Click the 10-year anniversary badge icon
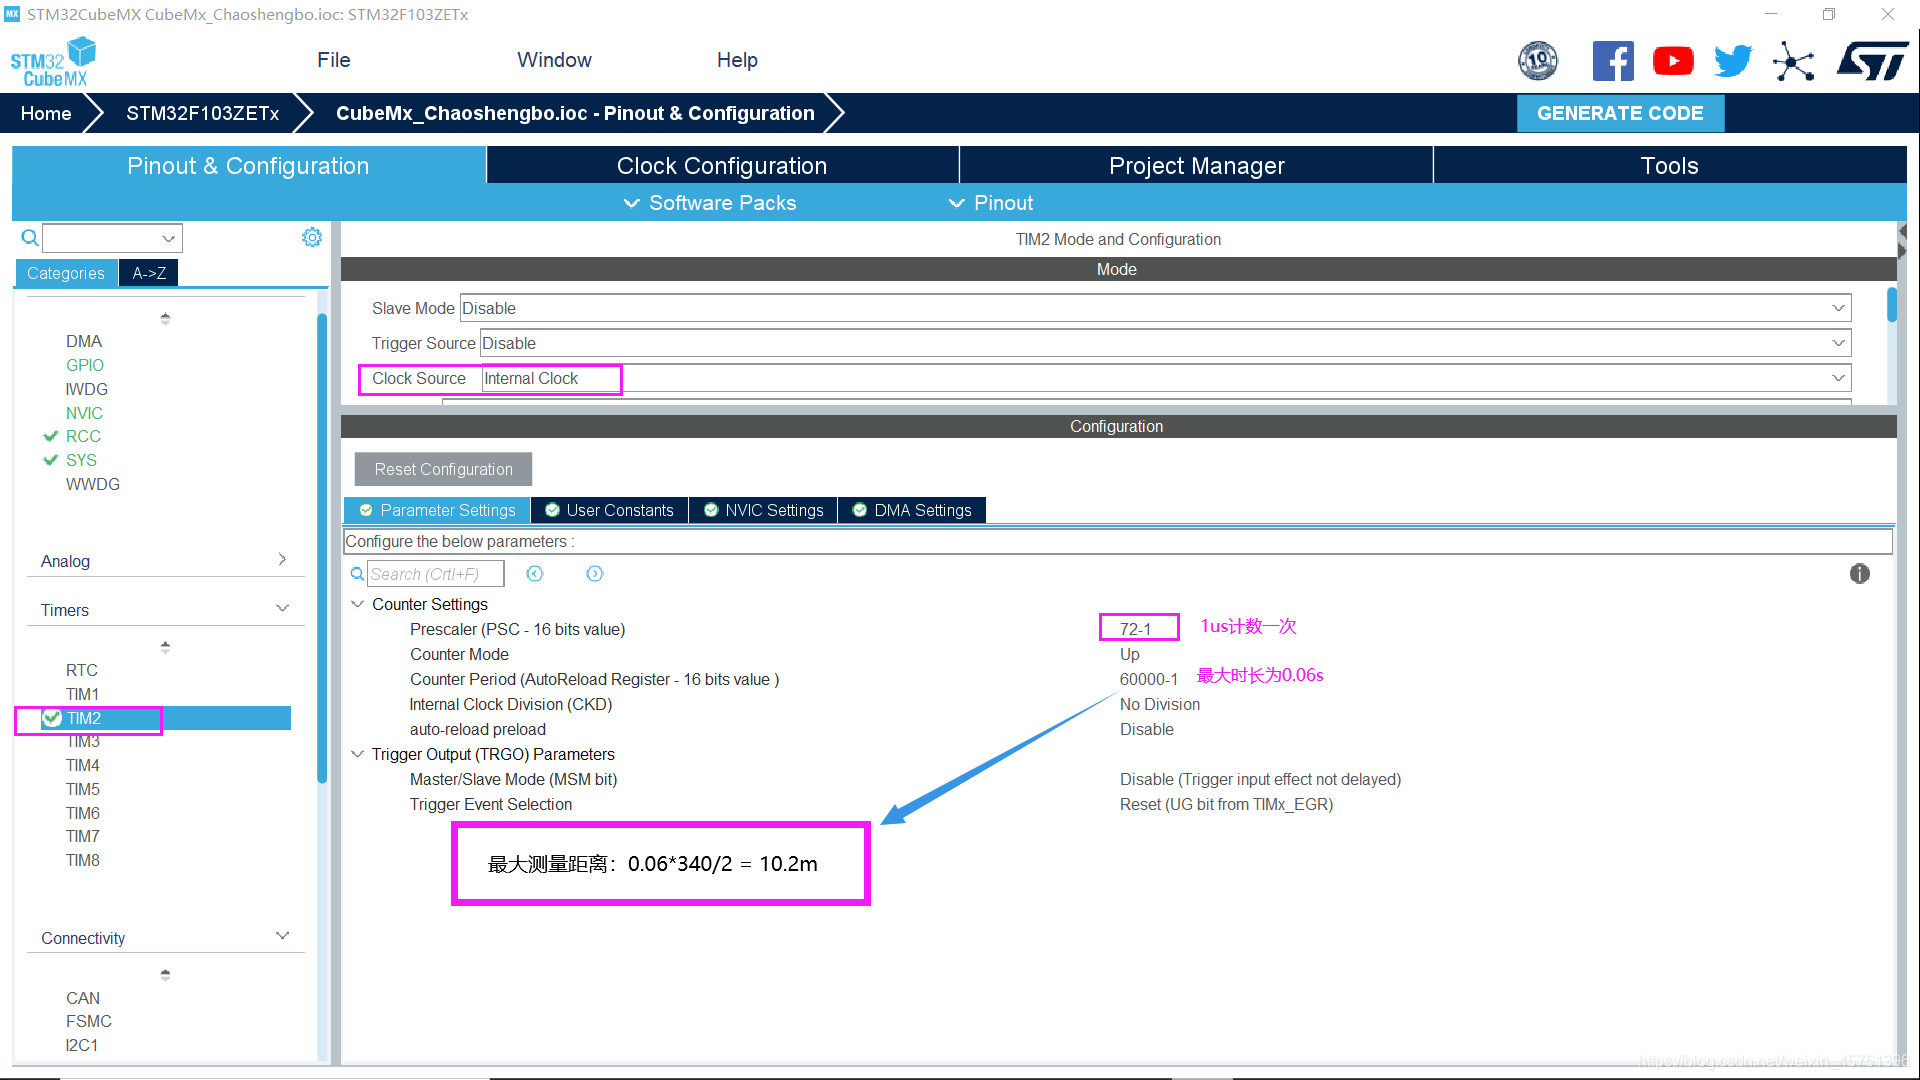Viewport: 1920px width, 1080px height. [x=1538, y=62]
